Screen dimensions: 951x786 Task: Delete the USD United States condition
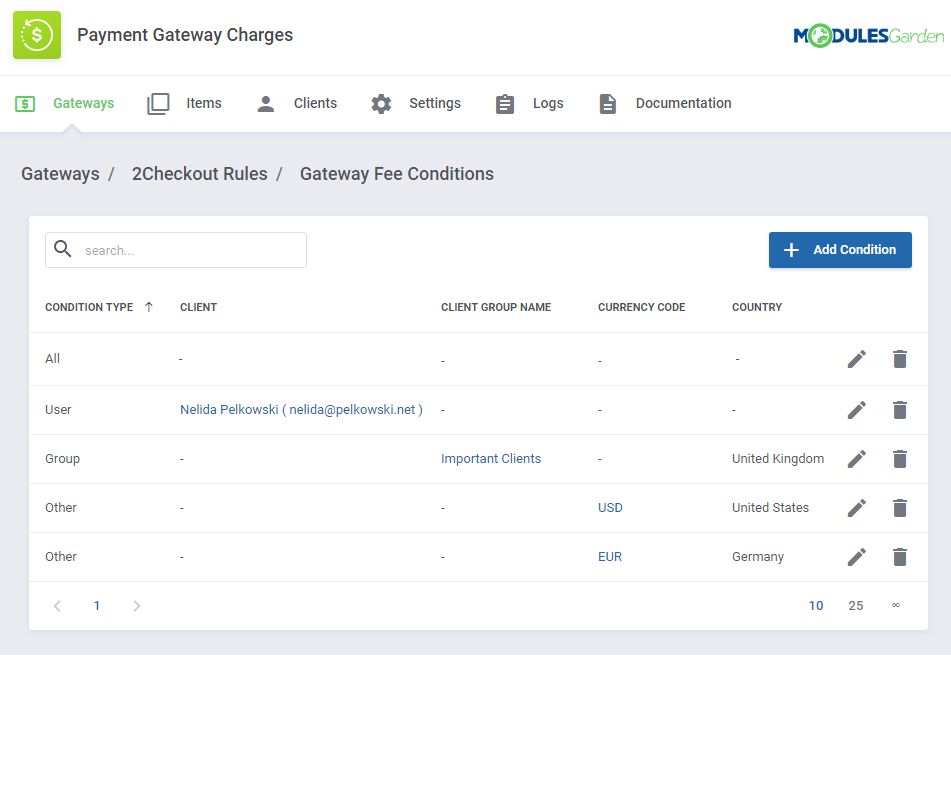pyautogui.click(x=900, y=508)
